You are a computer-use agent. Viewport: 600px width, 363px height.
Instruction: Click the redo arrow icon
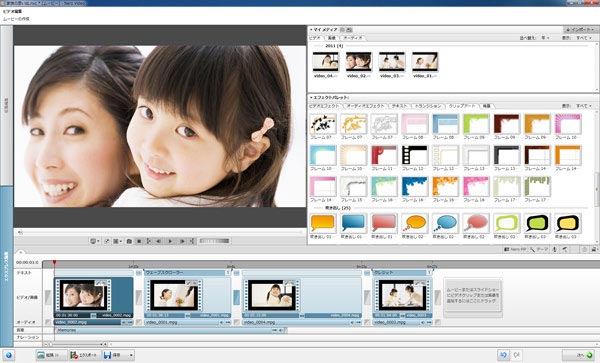(516, 355)
